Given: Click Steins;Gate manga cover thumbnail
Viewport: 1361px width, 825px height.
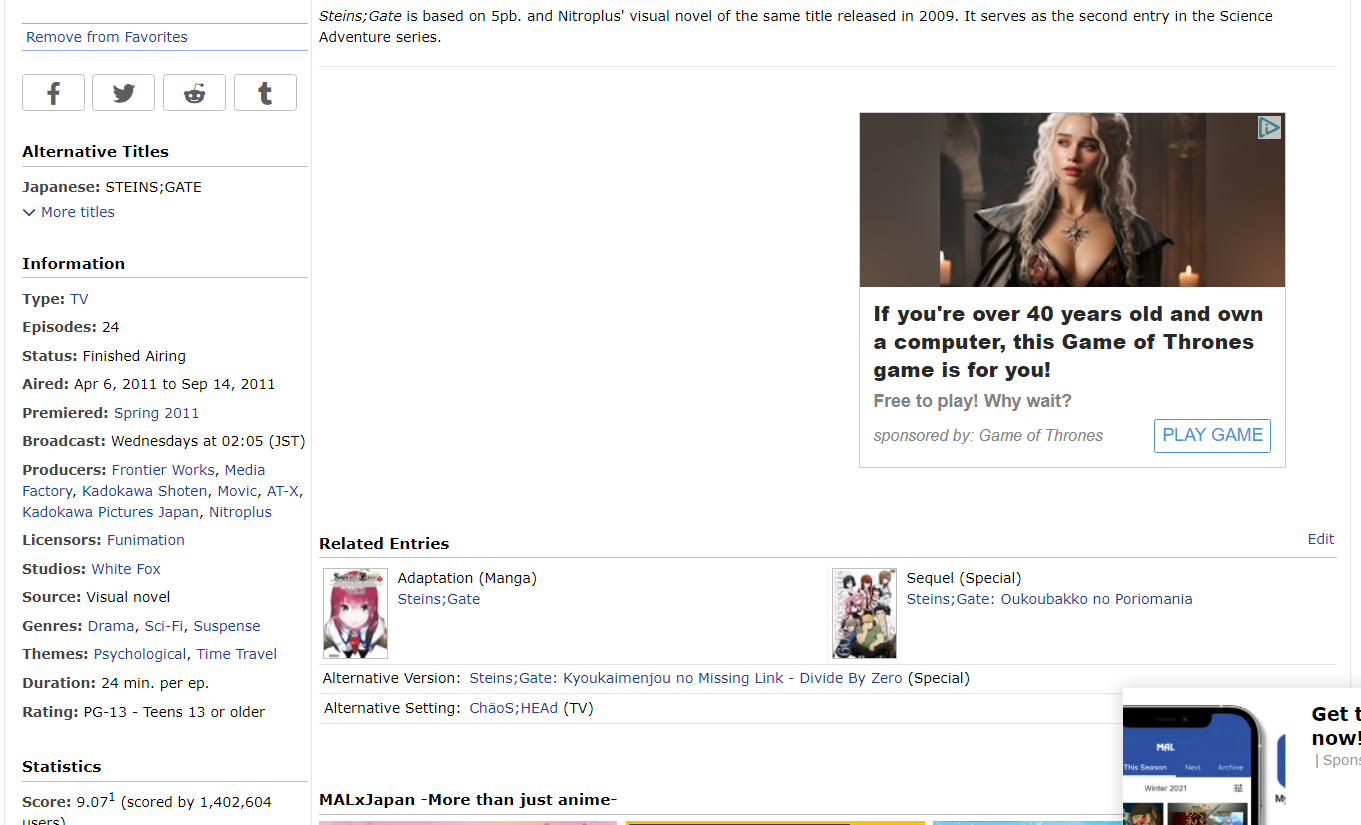Looking at the screenshot, I should point(355,613).
